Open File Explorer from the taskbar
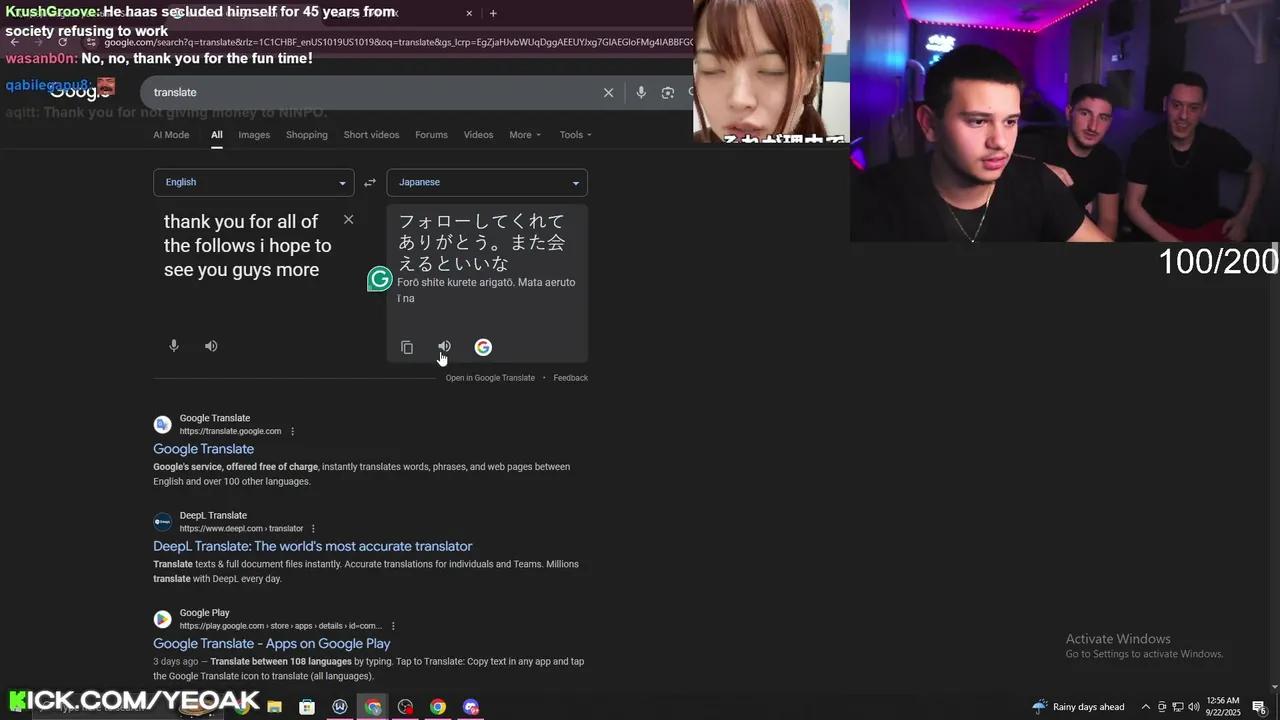1280x720 pixels. [274, 707]
